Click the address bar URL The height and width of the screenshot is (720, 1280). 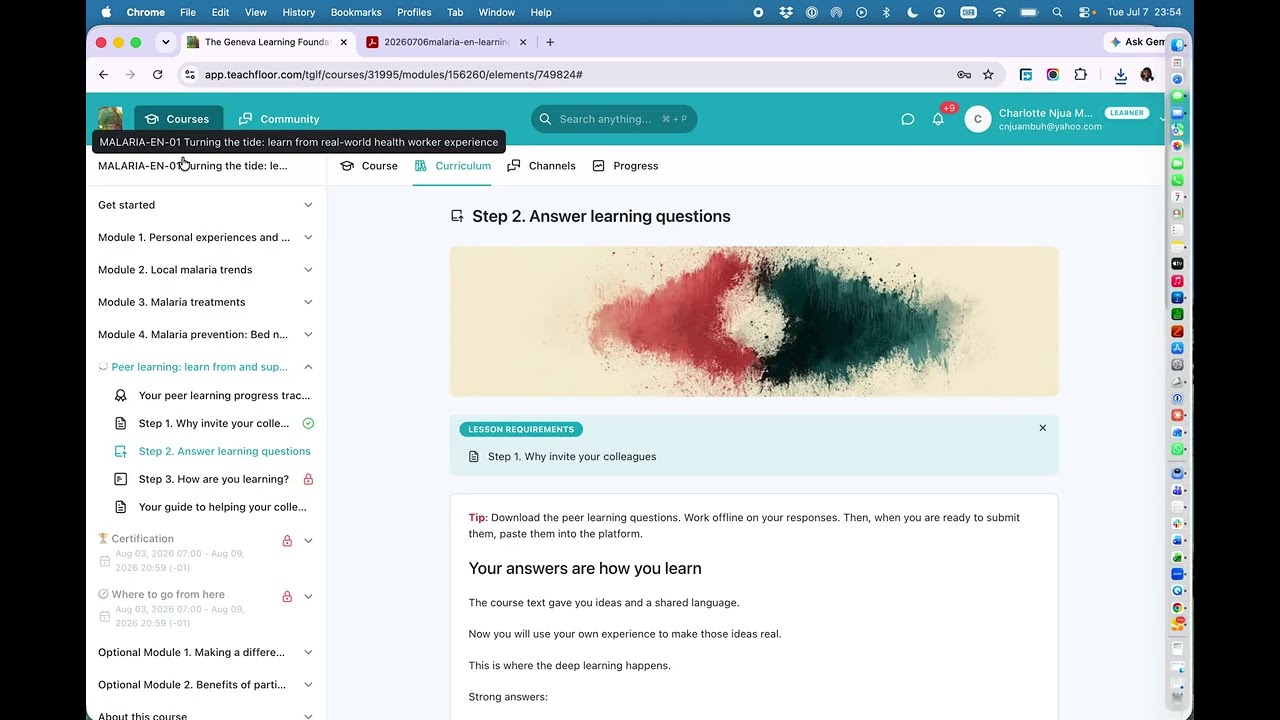[x=394, y=74]
